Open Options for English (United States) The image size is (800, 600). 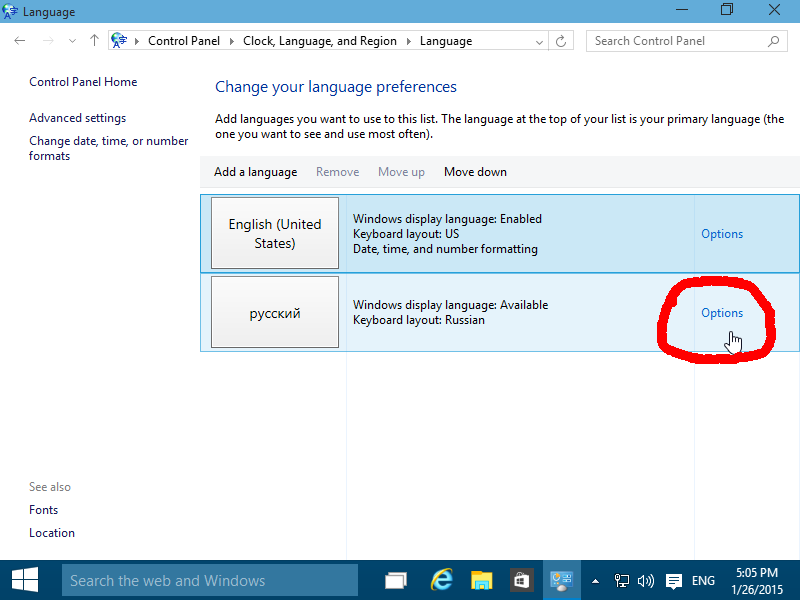(722, 234)
